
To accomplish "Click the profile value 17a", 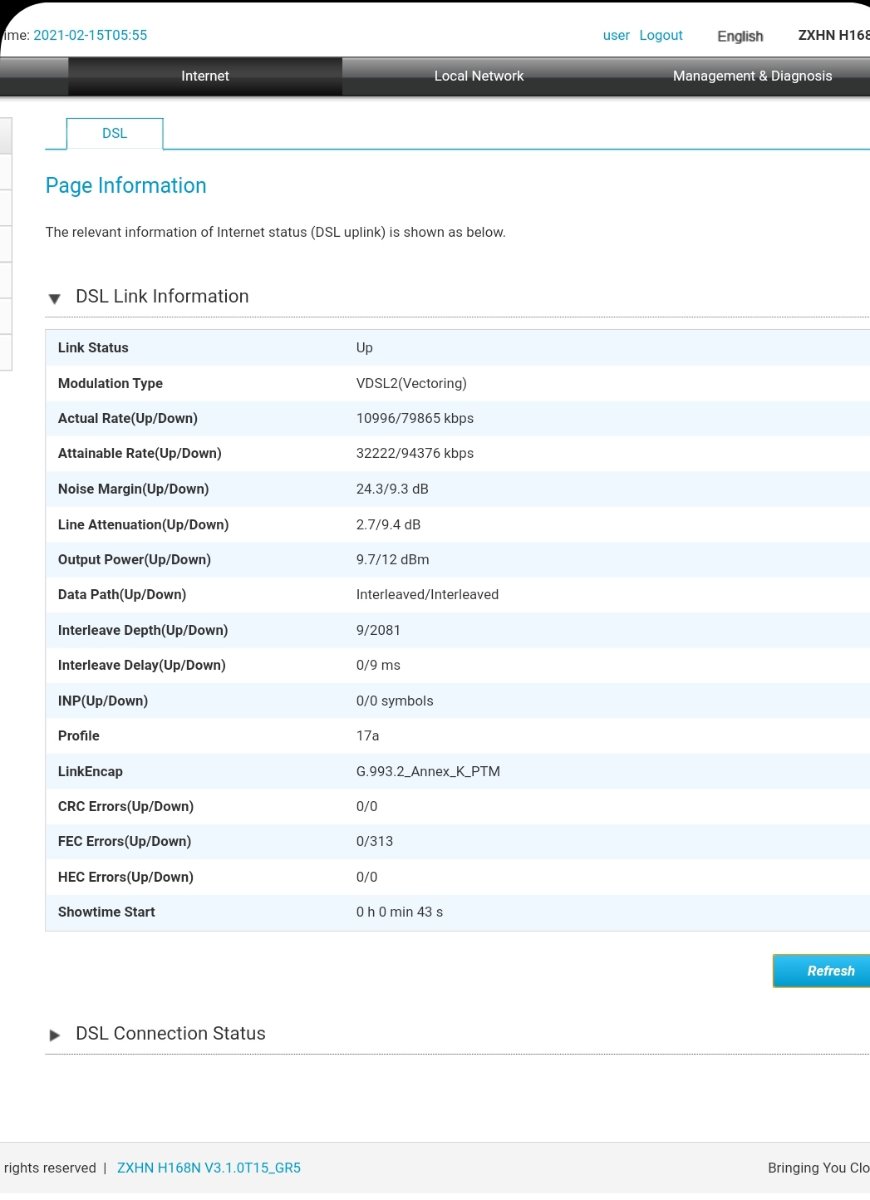I will [367, 735].
